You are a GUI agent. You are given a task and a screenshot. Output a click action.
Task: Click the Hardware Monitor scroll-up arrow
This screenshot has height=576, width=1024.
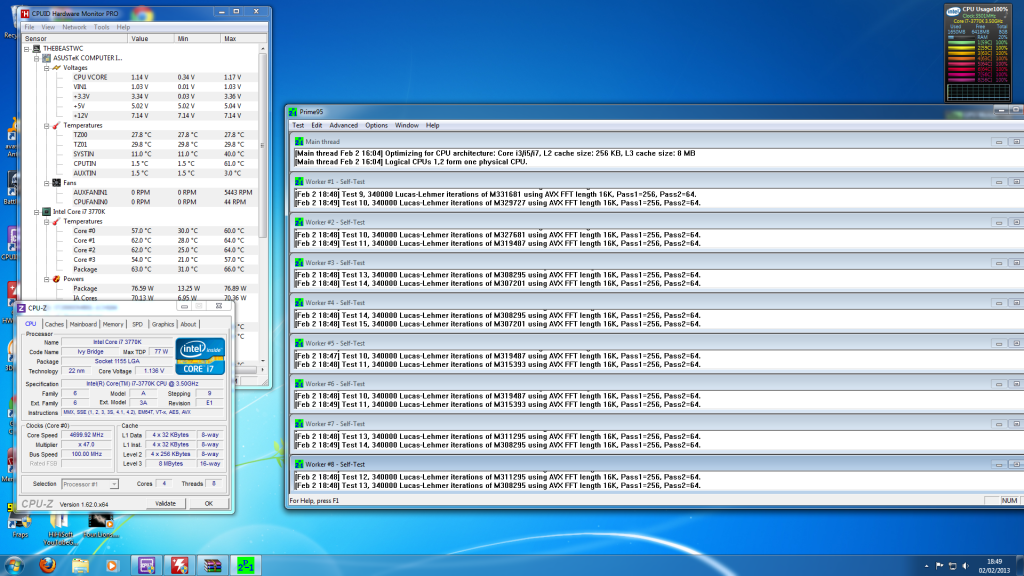263,48
